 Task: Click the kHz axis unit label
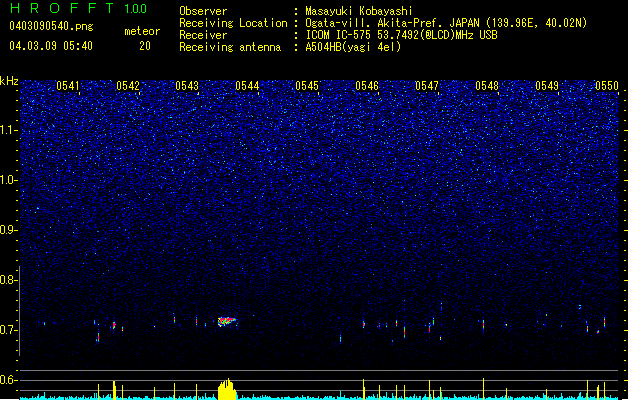[x=9, y=81]
